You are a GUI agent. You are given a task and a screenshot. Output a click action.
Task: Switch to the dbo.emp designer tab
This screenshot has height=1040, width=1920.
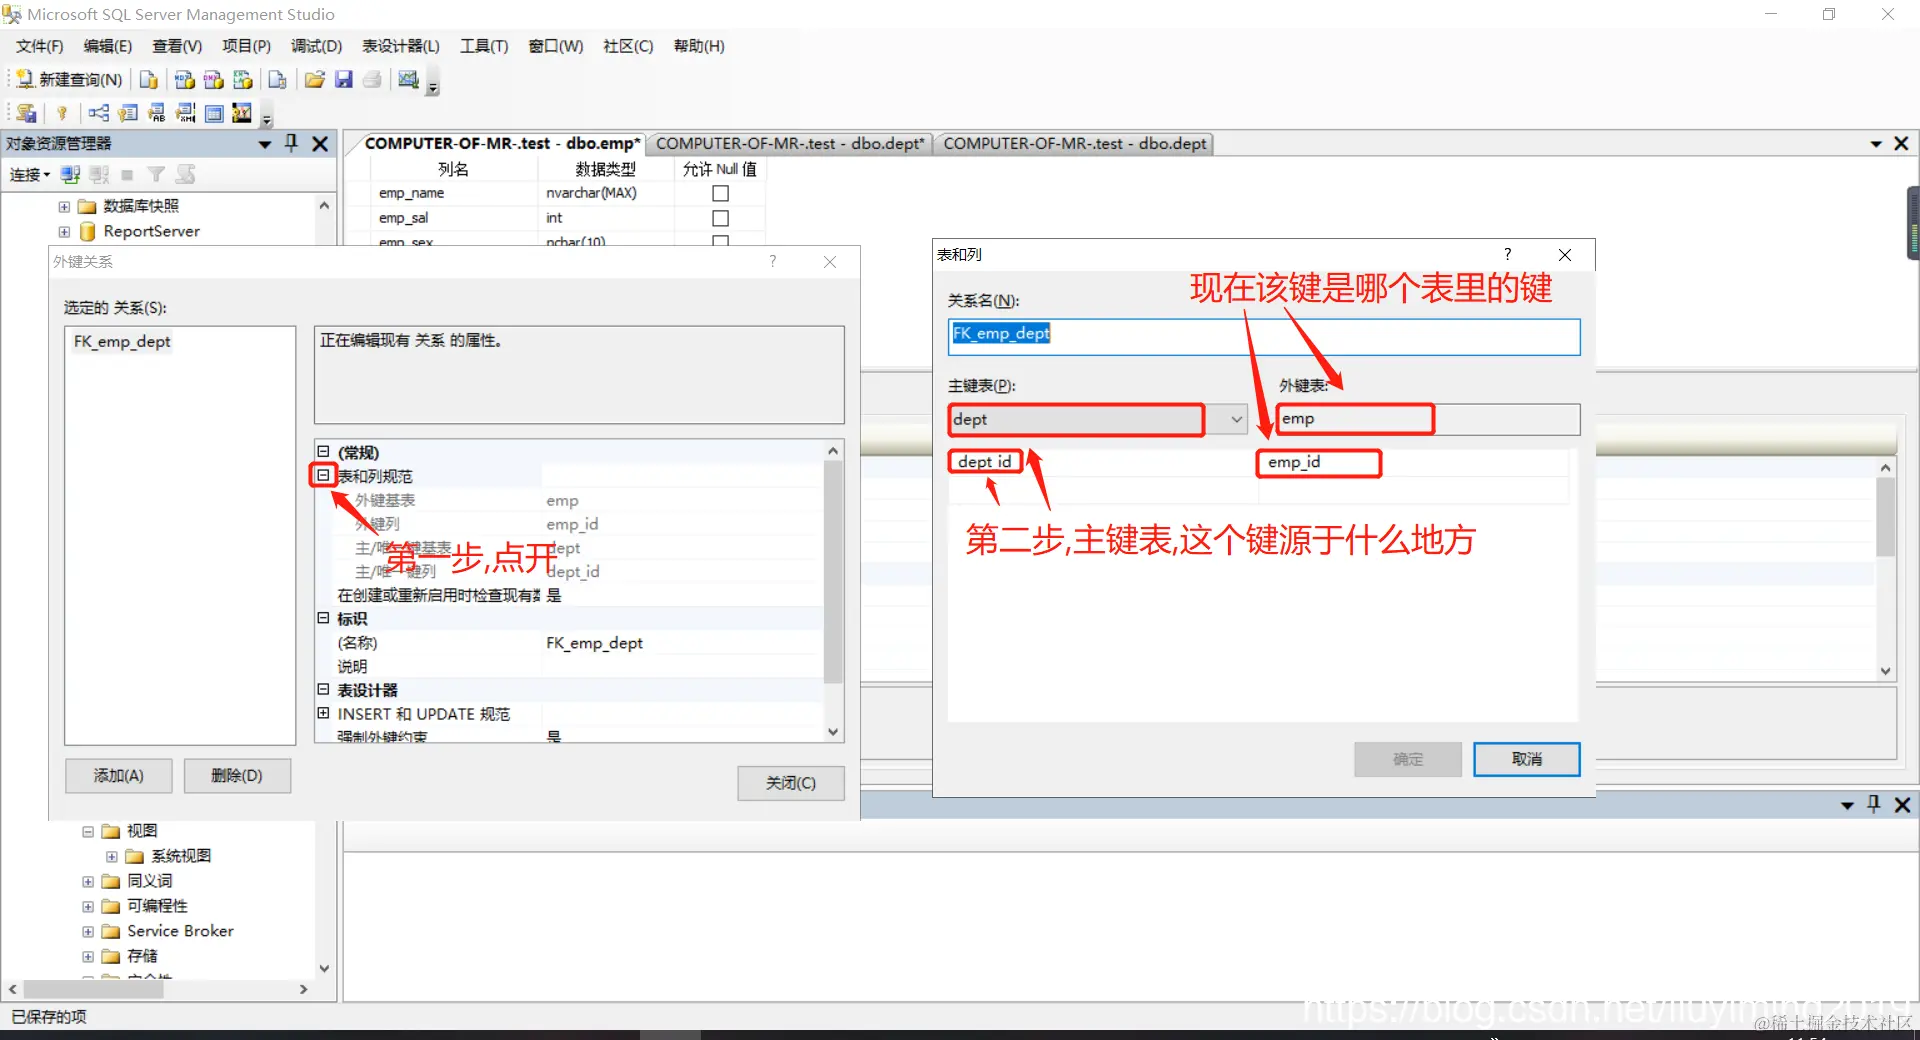click(500, 143)
